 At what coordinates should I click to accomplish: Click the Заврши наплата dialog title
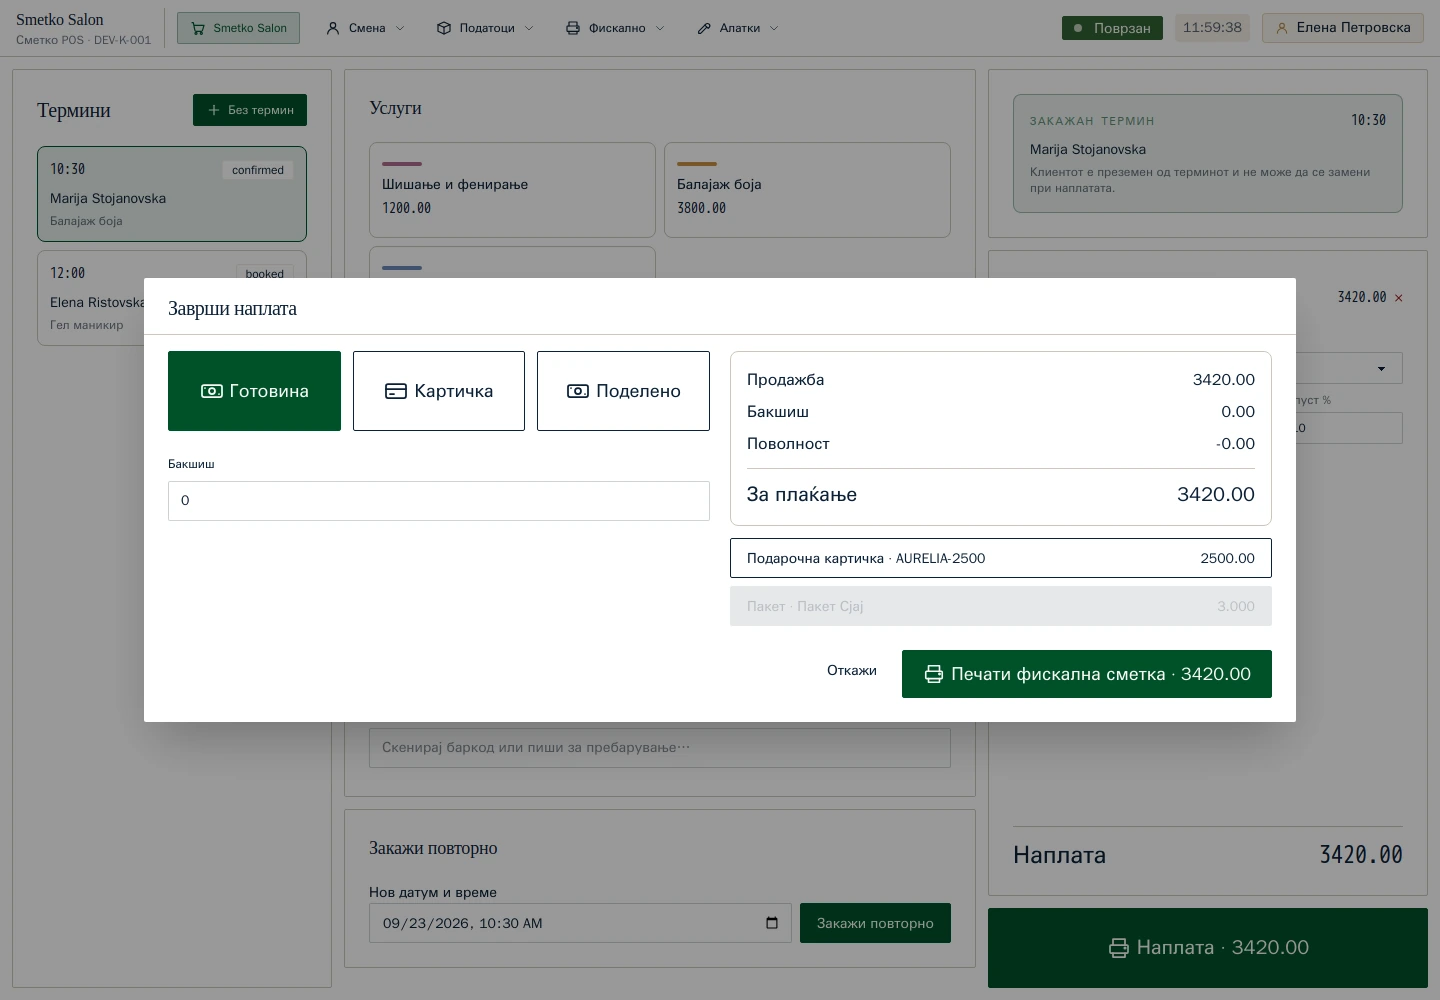click(x=232, y=309)
